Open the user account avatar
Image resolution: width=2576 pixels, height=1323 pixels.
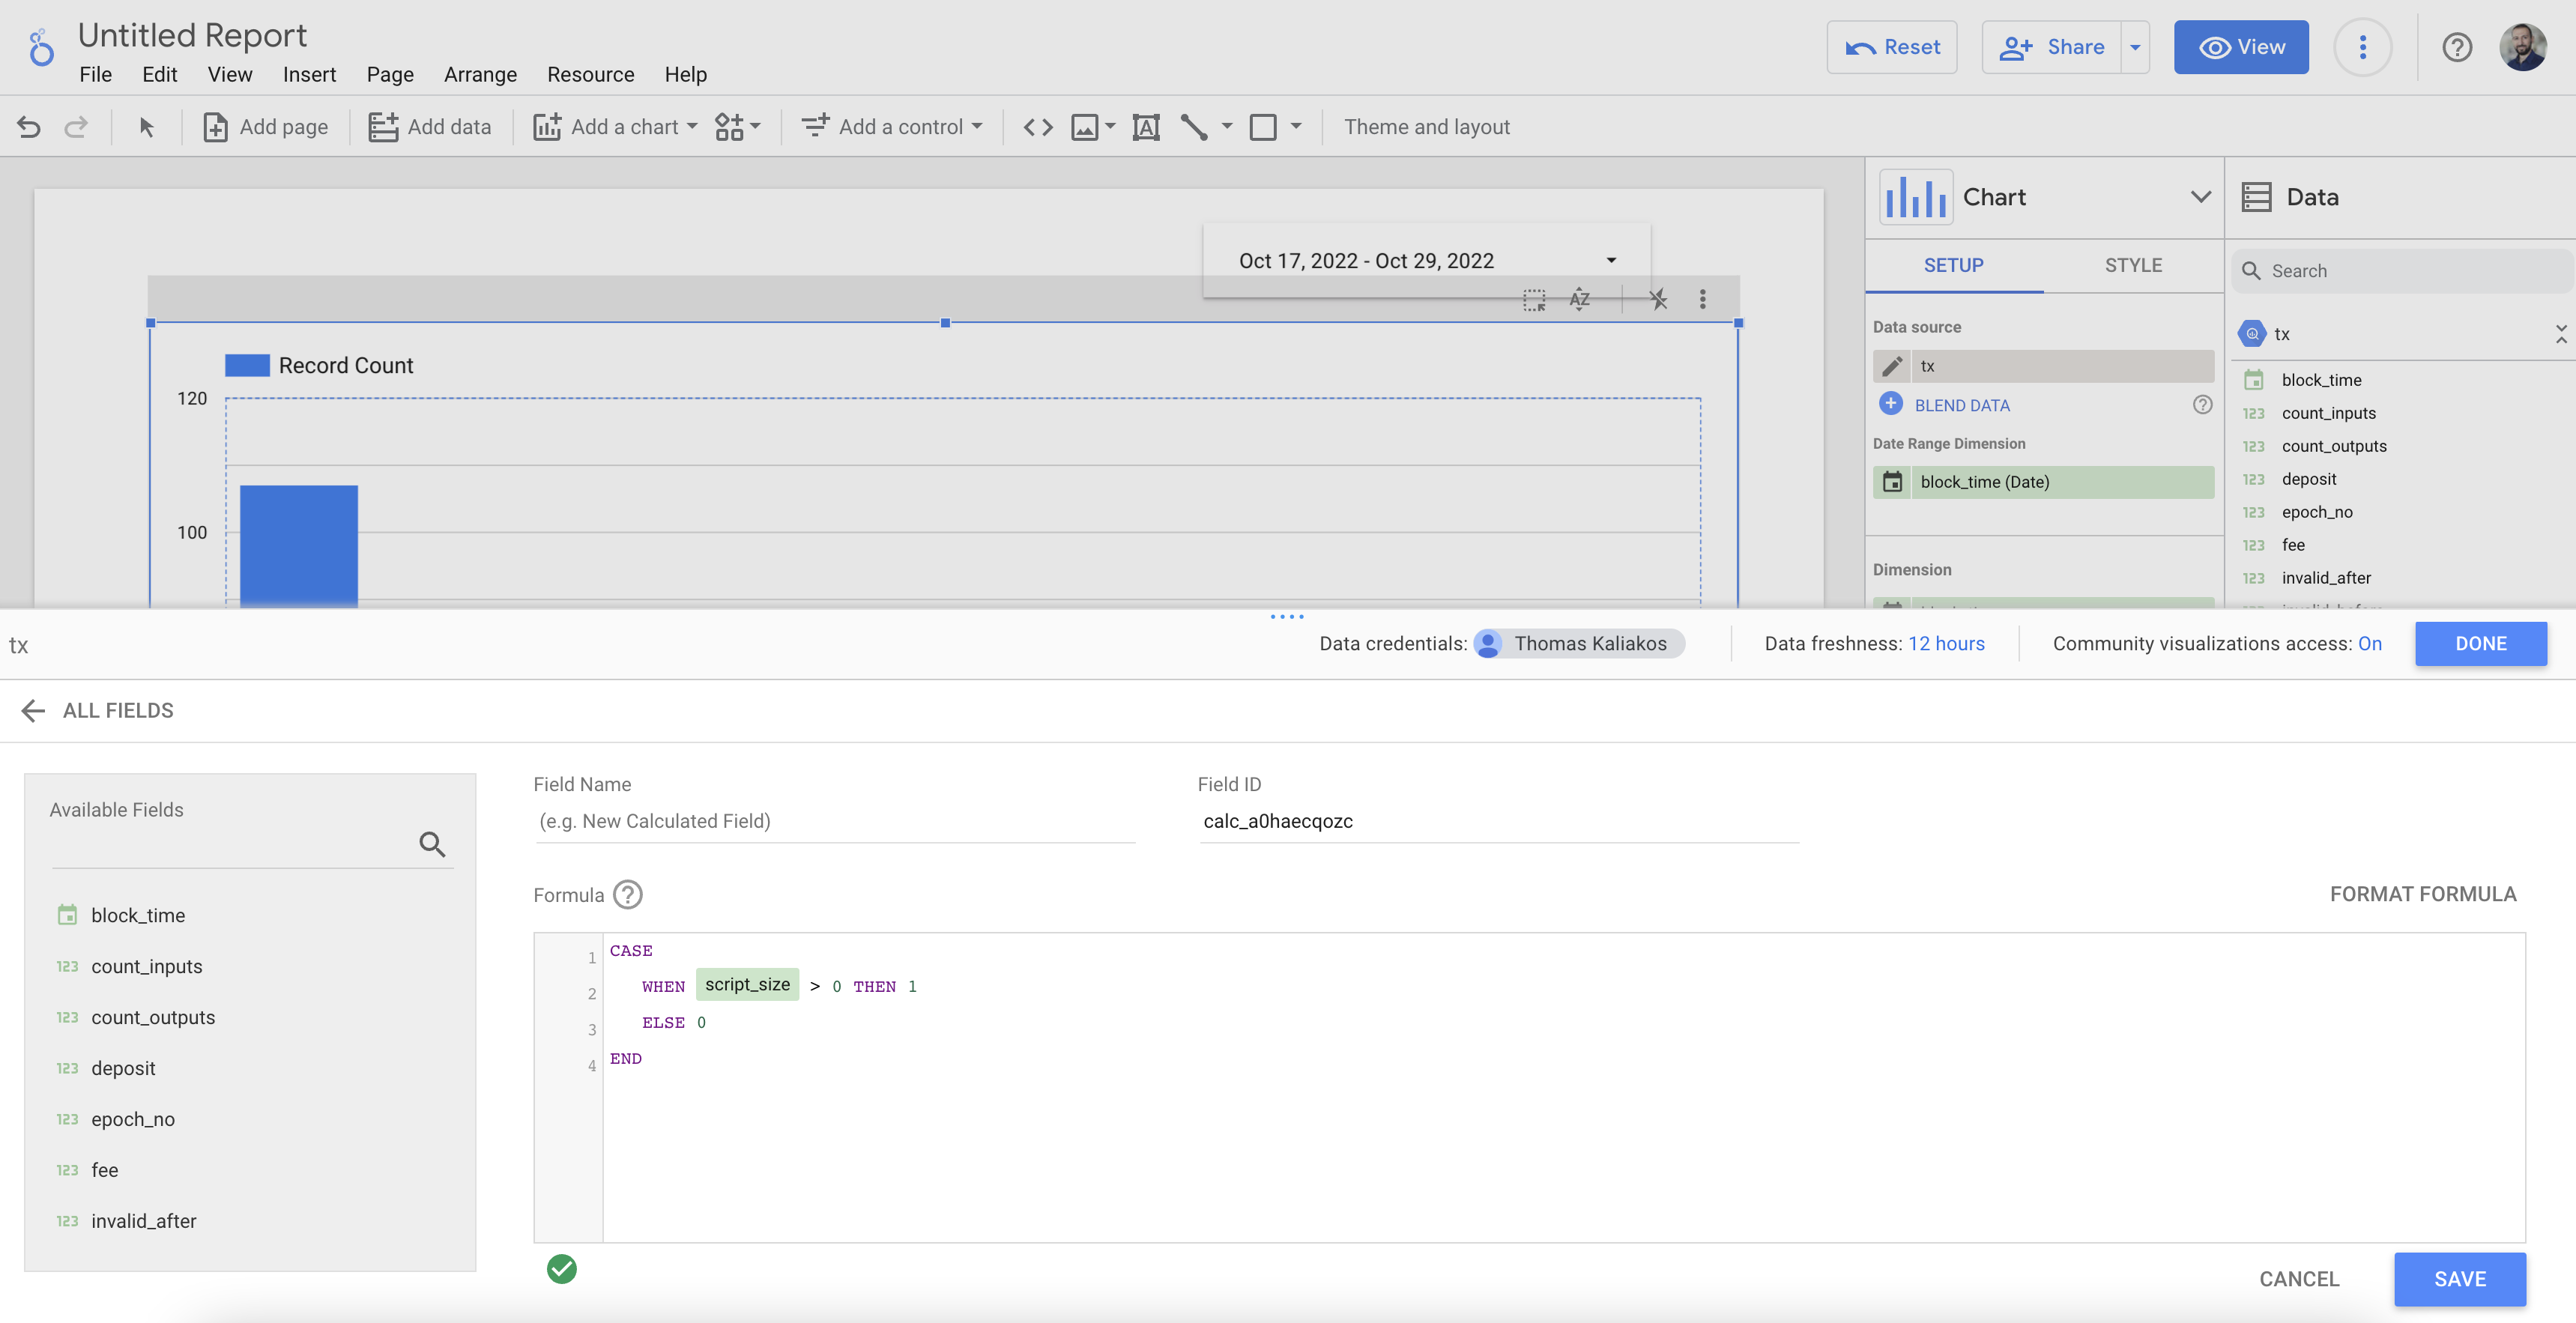tap(2523, 47)
